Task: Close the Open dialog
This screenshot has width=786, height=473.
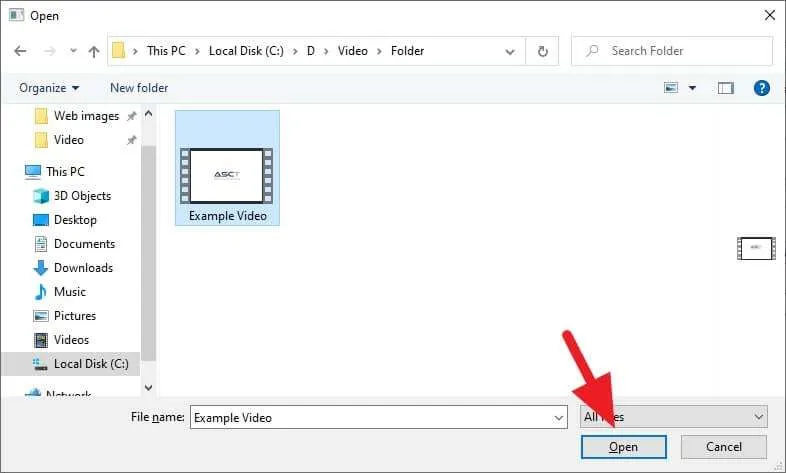Action: pyautogui.click(x=770, y=16)
